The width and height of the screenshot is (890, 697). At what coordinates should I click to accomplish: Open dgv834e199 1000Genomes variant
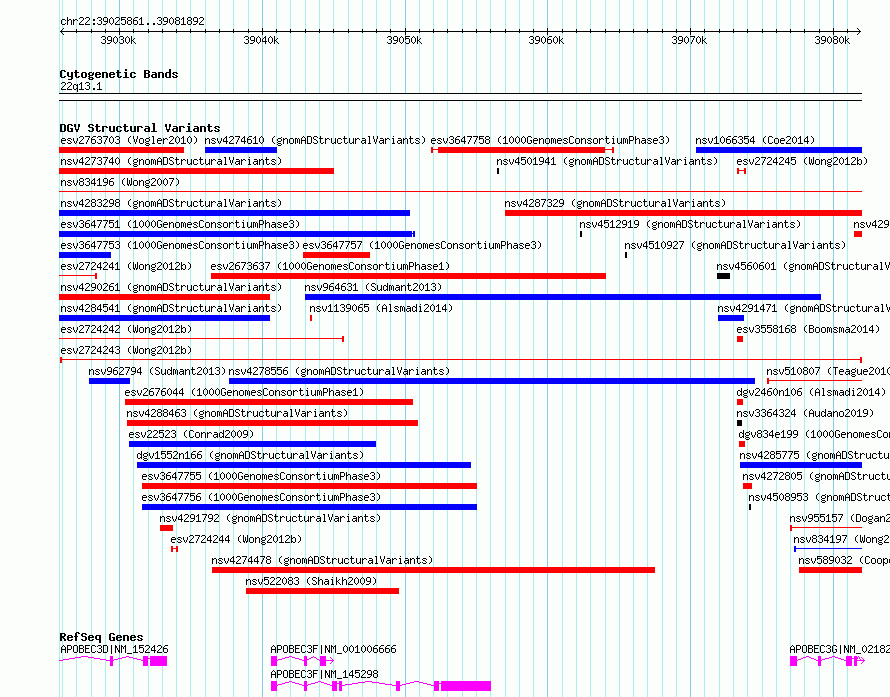pos(814,434)
